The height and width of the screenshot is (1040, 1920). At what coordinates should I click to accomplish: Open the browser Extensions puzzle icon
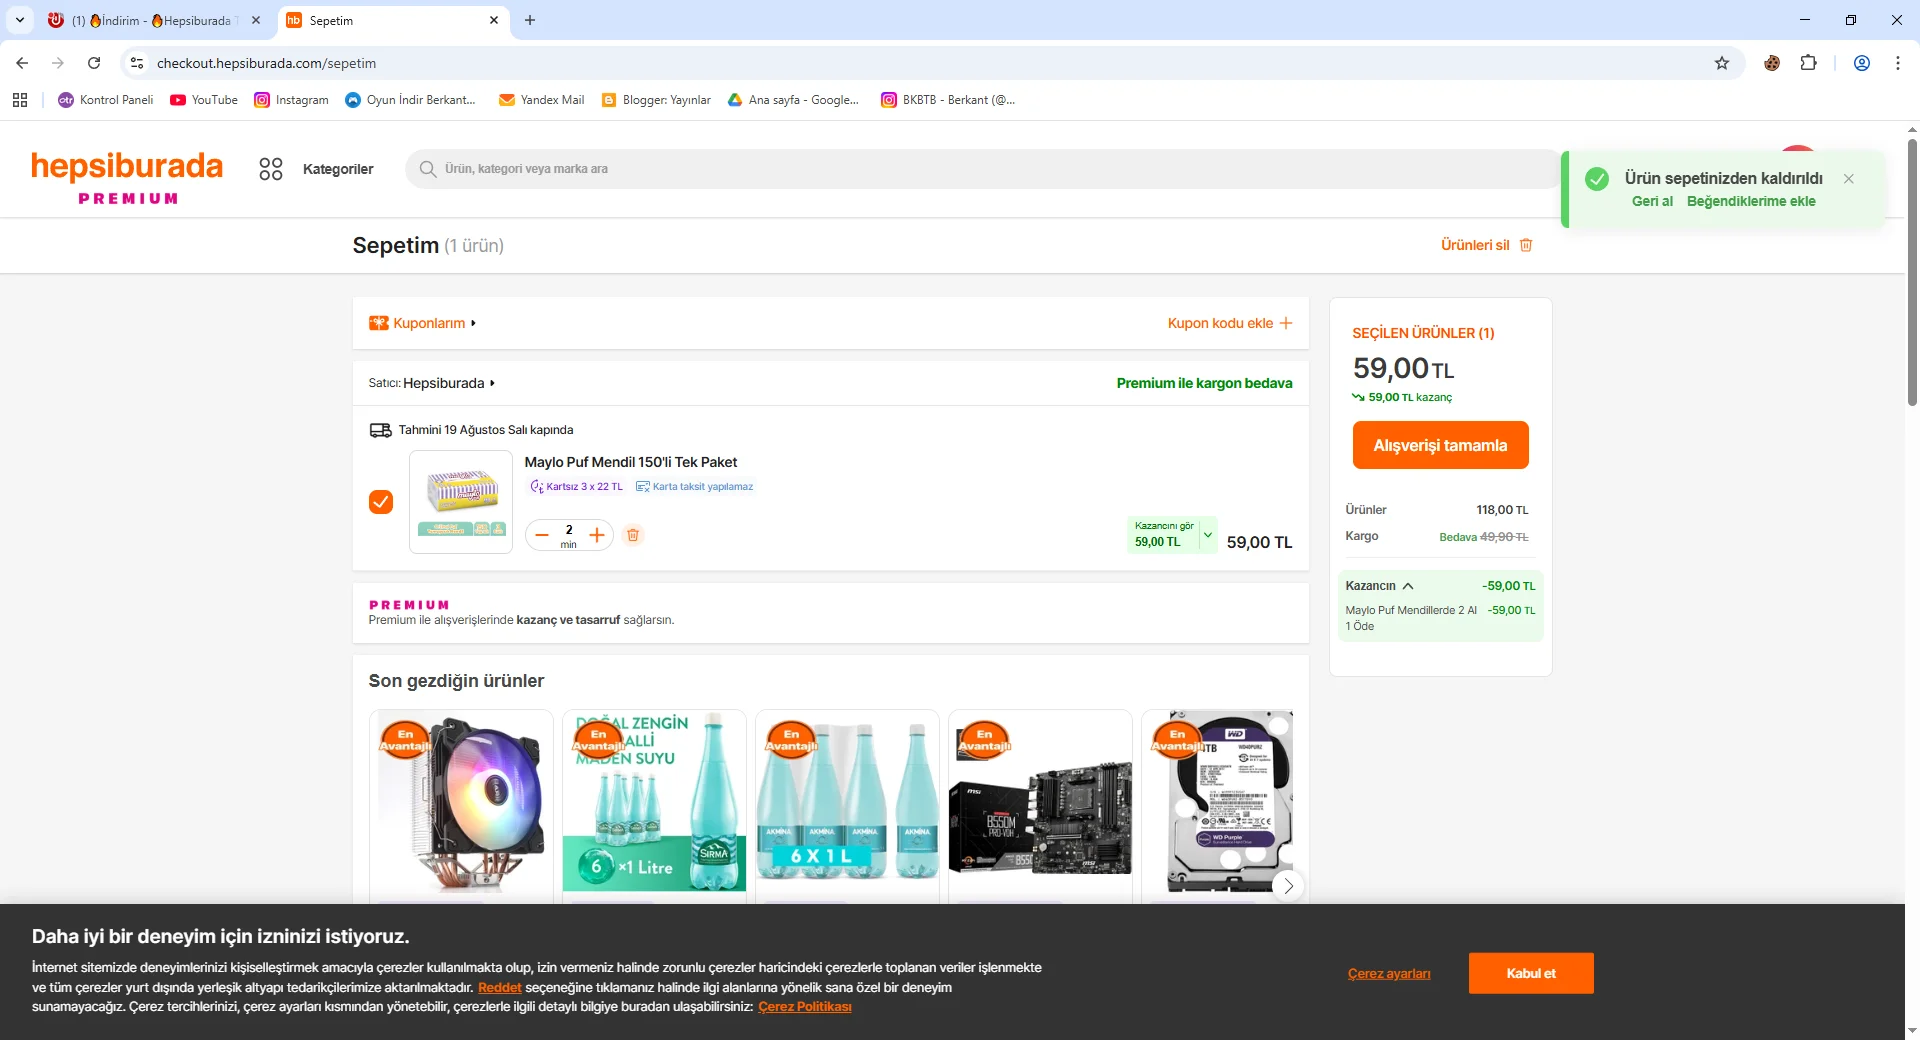pos(1809,63)
